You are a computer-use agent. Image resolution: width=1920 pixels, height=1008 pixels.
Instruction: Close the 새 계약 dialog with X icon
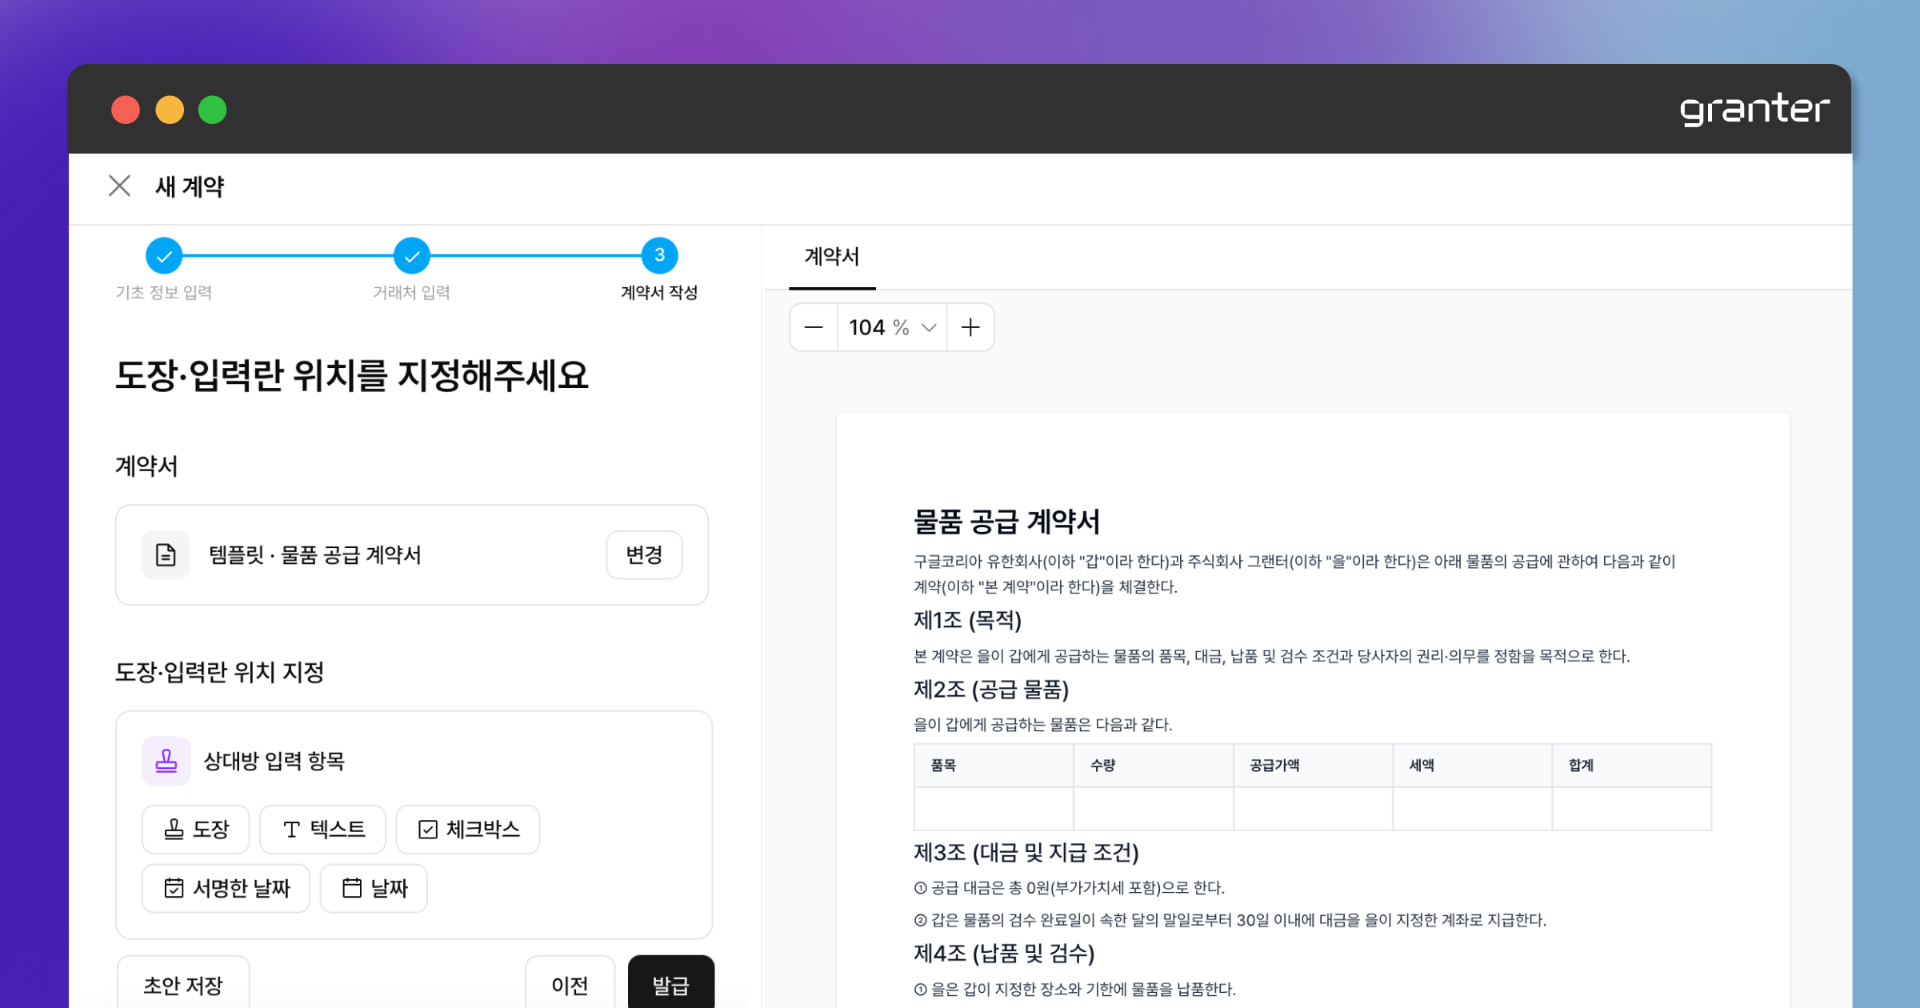tap(120, 186)
